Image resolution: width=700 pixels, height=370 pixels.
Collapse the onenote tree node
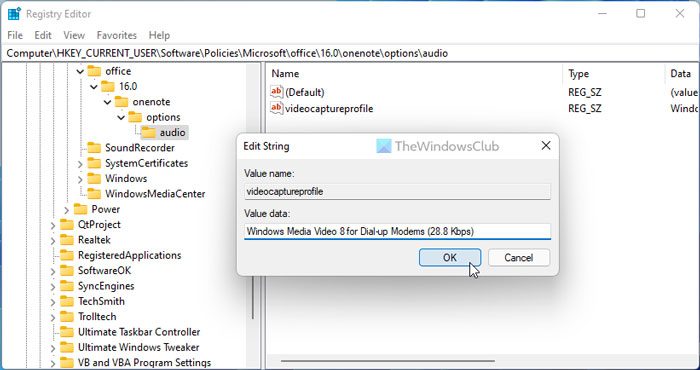click(x=108, y=102)
